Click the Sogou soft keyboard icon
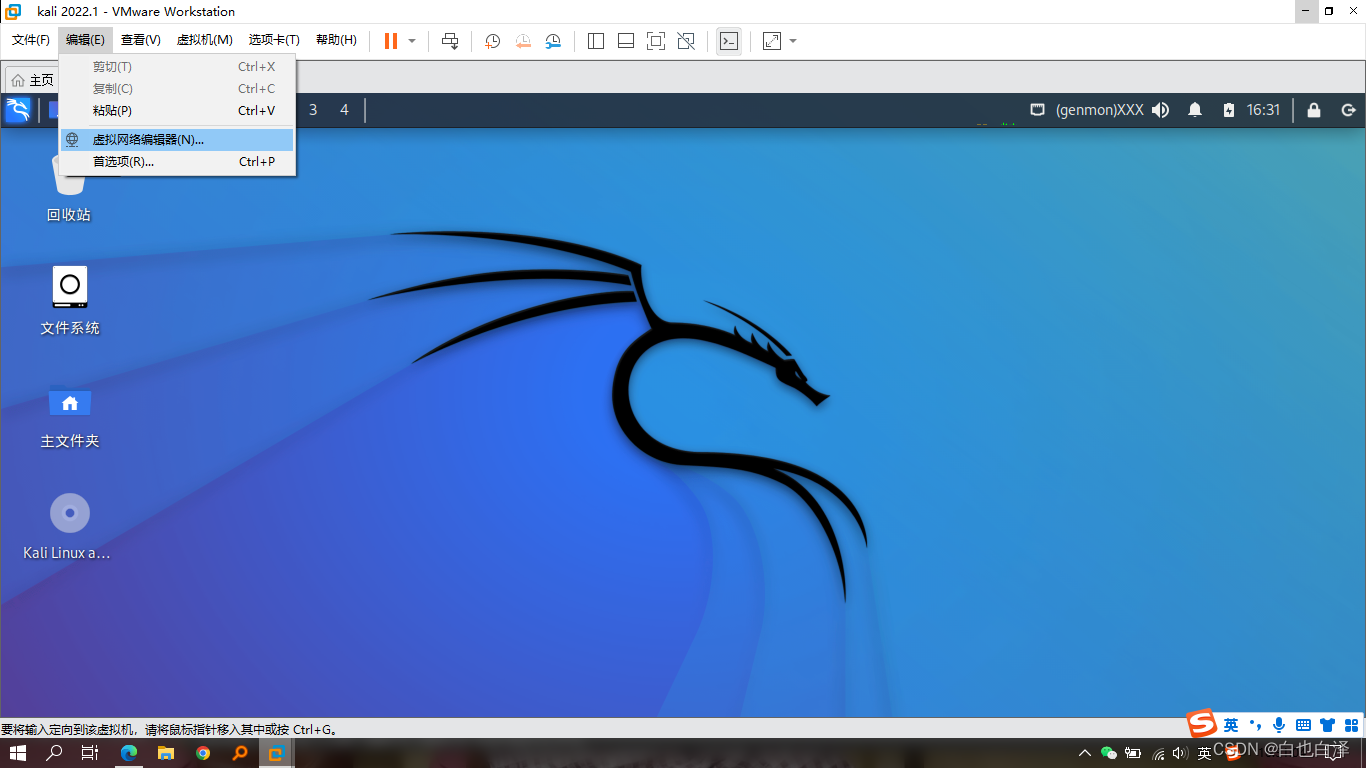Viewport: 1366px width, 768px height. tap(1303, 725)
